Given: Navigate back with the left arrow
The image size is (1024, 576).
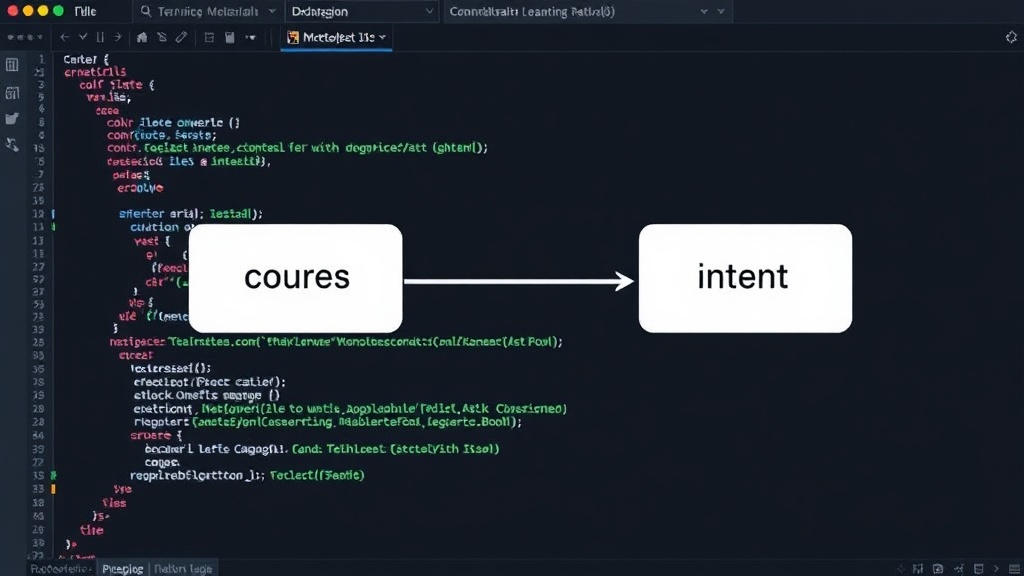Looking at the screenshot, I should pos(64,37).
